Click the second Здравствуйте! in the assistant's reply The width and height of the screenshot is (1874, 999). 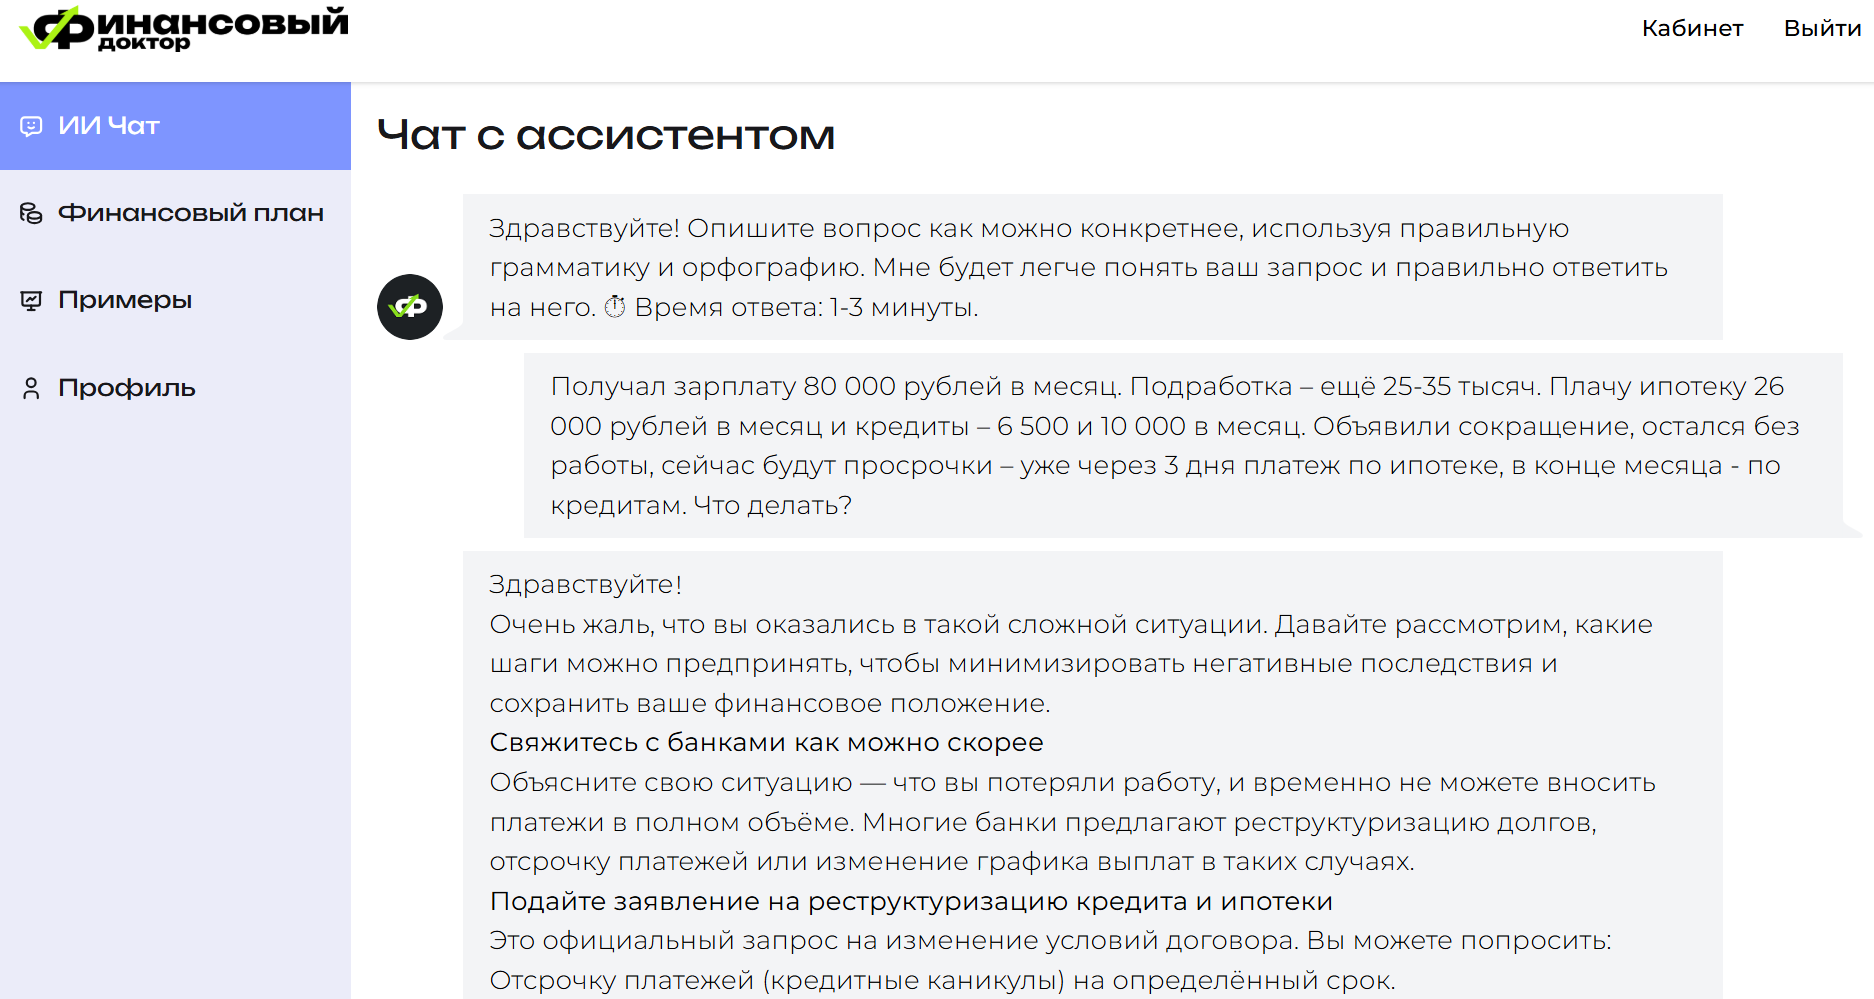585,584
